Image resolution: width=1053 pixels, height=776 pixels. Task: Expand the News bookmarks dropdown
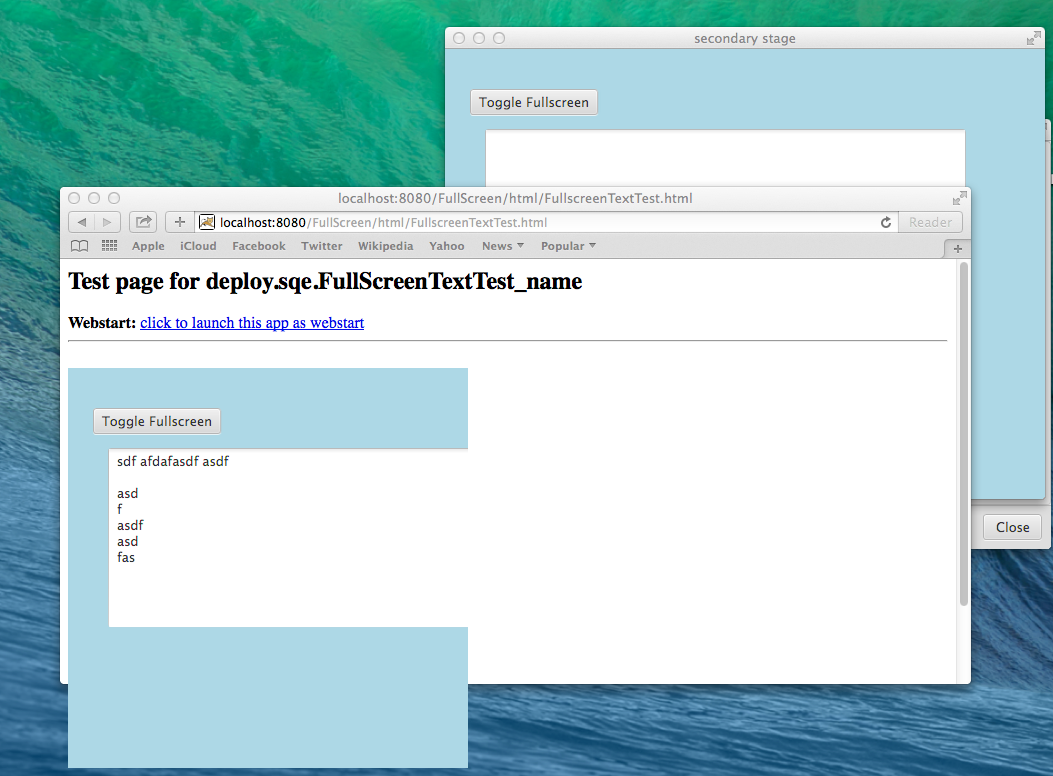[502, 246]
